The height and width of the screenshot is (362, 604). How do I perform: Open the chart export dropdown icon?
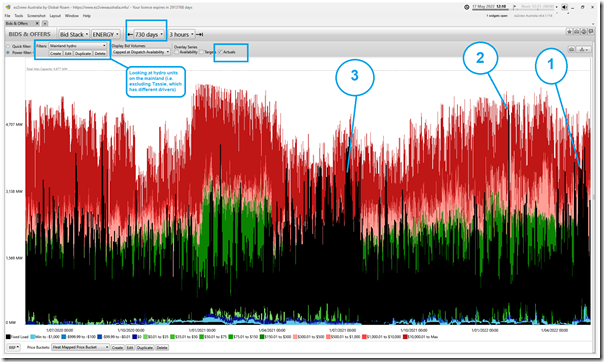(584, 49)
